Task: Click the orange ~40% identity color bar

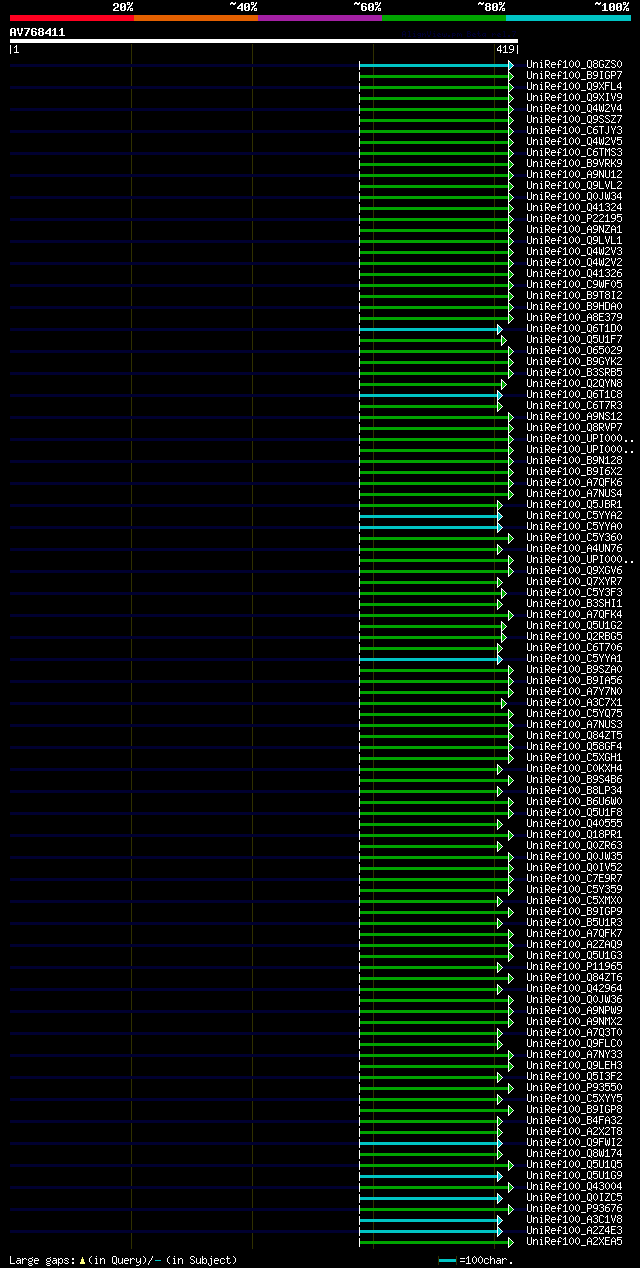Action: tap(195, 18)
